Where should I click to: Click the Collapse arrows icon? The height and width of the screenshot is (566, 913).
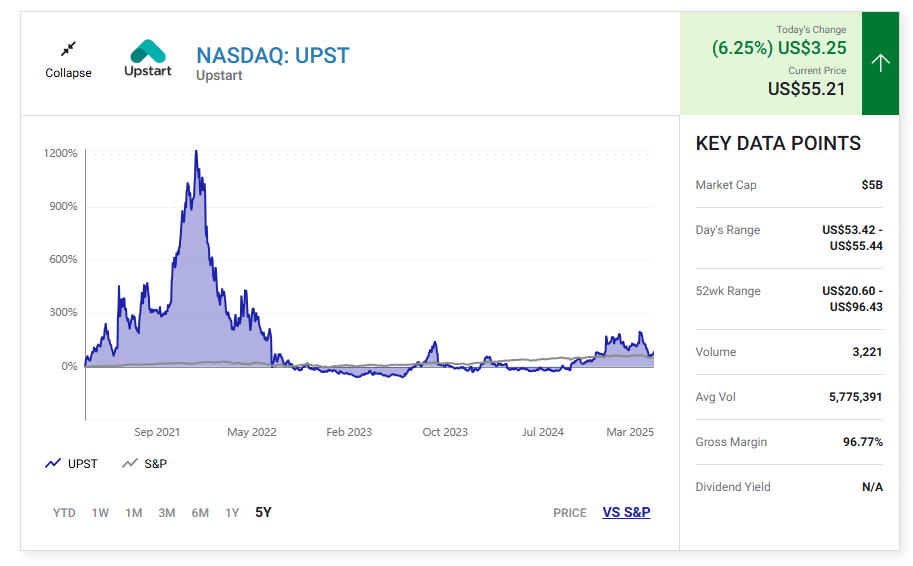68,49
